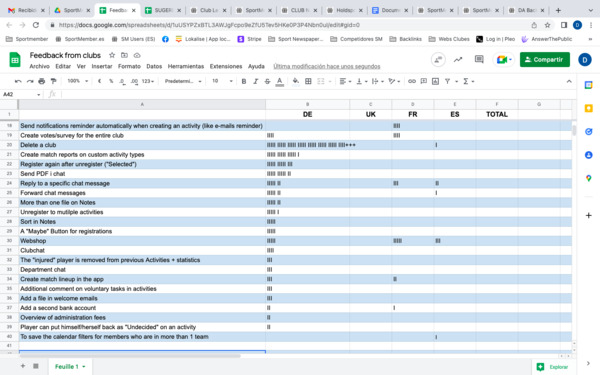Viewport: 600px width, 375px height.
Task: Add a new sheet with plus button
Action: click(x=23, y=366)
